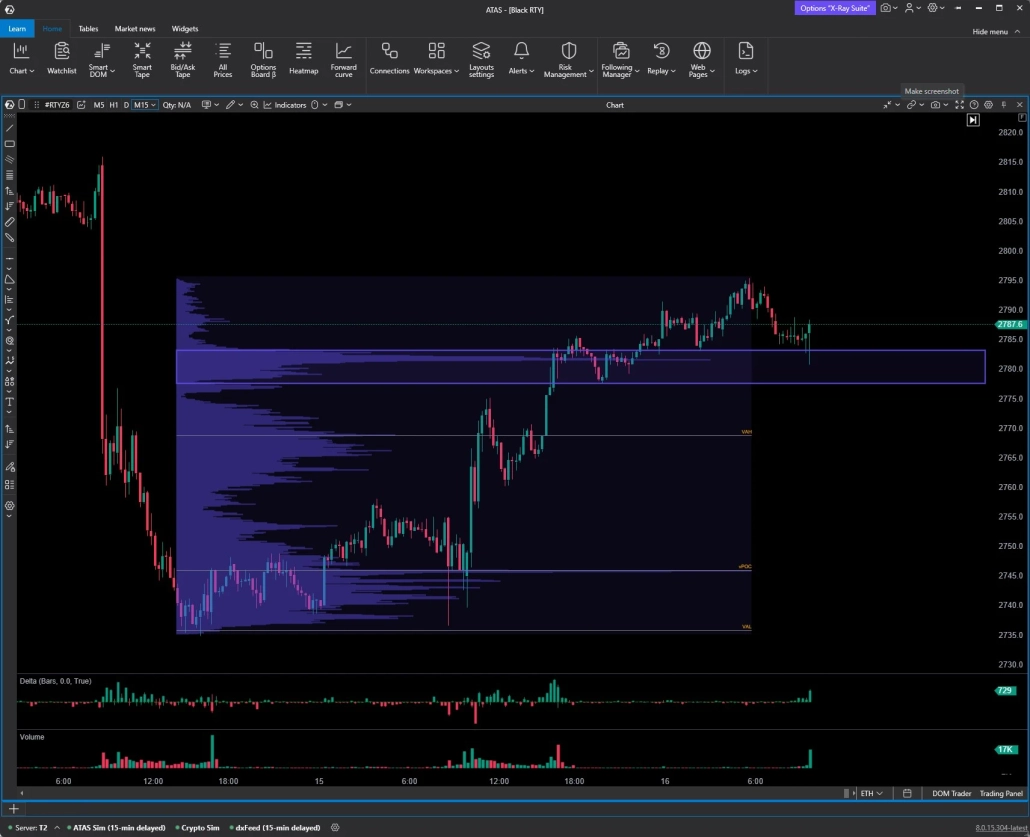This screenshot has height=837, width=1030.
Task: Switch the chart to daily D timeframe
Action: tap(126, 105)
